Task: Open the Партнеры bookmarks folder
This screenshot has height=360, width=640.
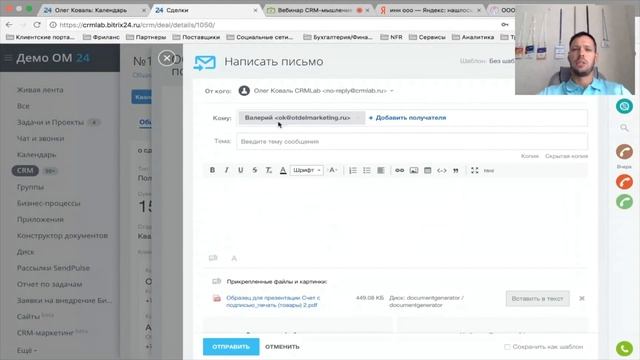Action: (x=146, y=37)
